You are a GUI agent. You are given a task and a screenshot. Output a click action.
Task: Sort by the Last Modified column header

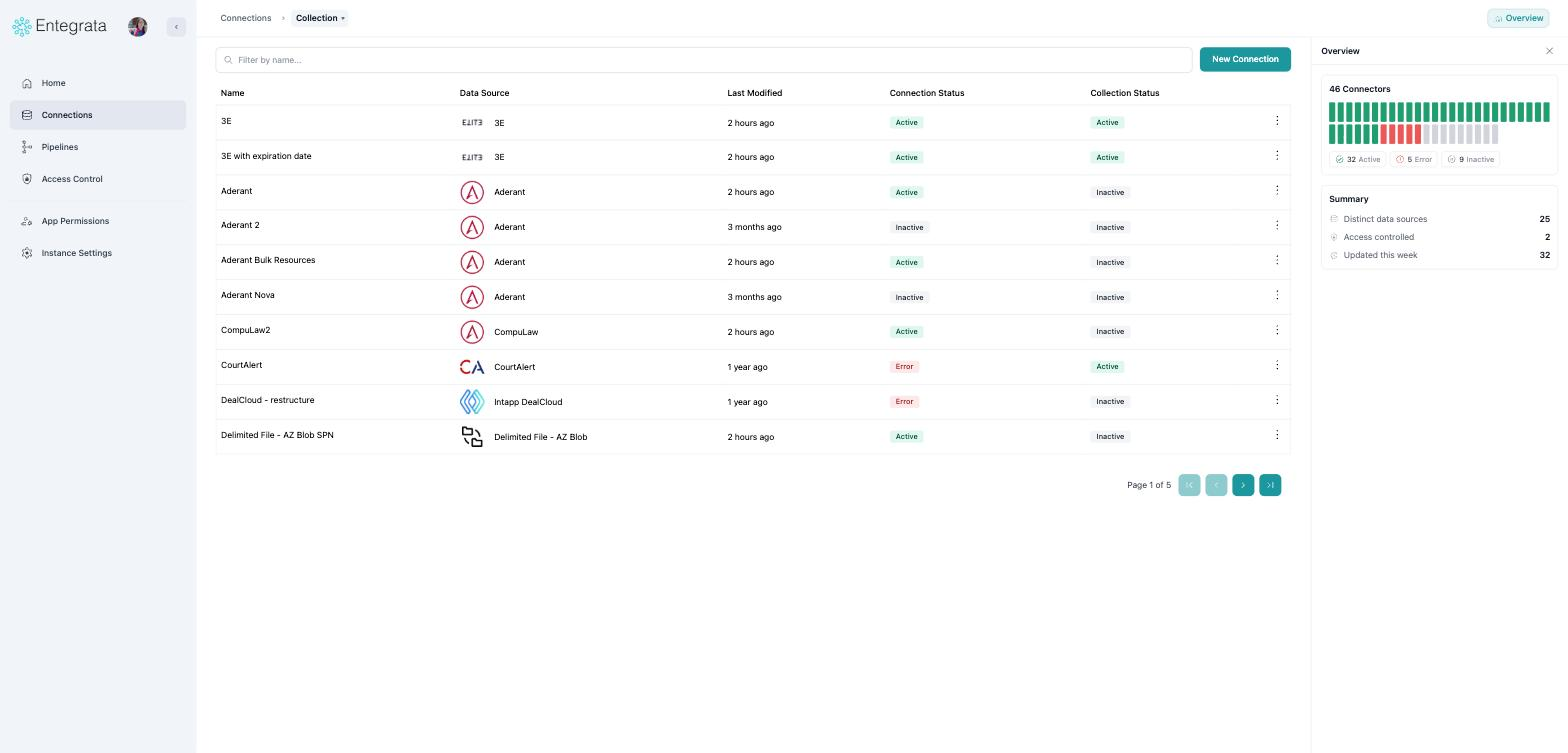tap(755, 93)
